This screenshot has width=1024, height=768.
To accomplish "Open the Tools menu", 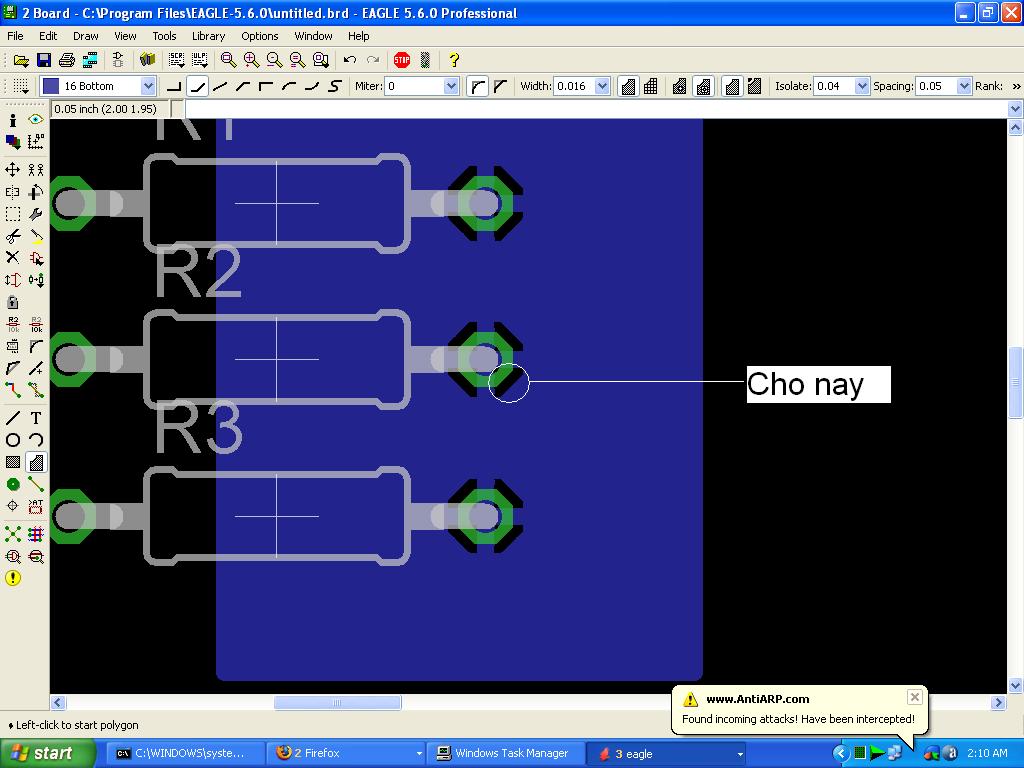I will pos(164,36).
